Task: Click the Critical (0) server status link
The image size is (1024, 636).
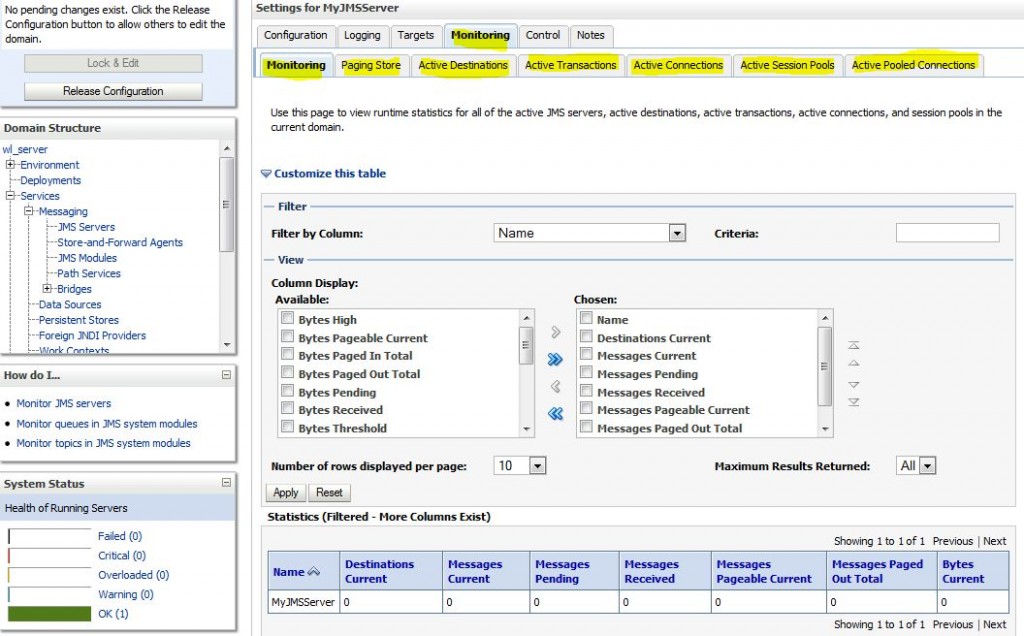Action: 122,556
